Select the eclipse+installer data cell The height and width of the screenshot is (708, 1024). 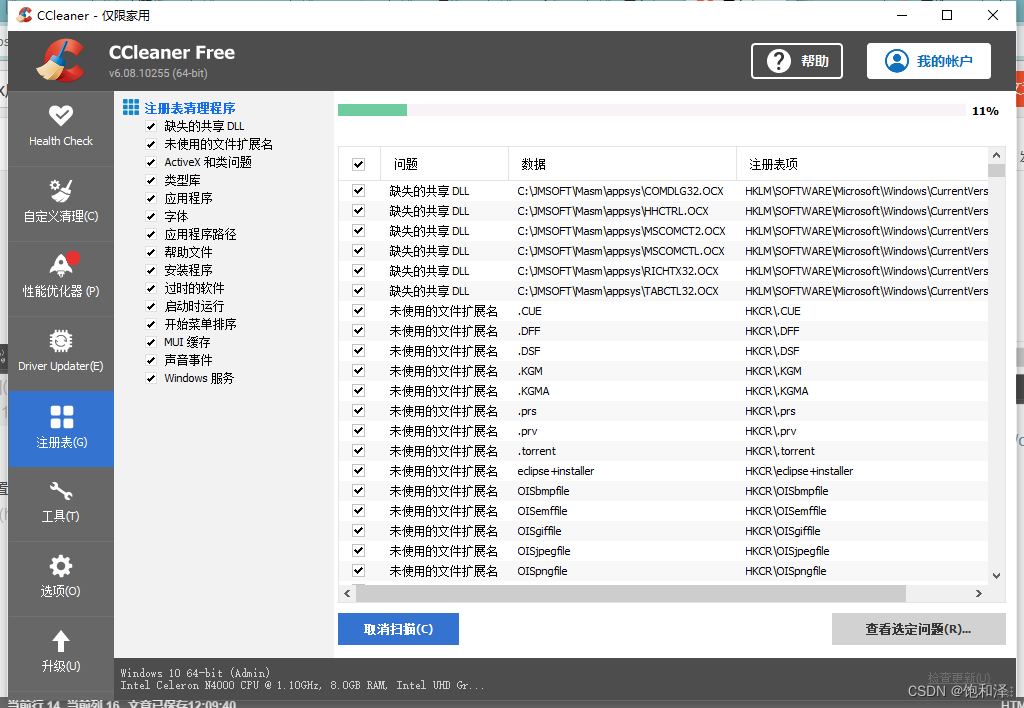556,471
